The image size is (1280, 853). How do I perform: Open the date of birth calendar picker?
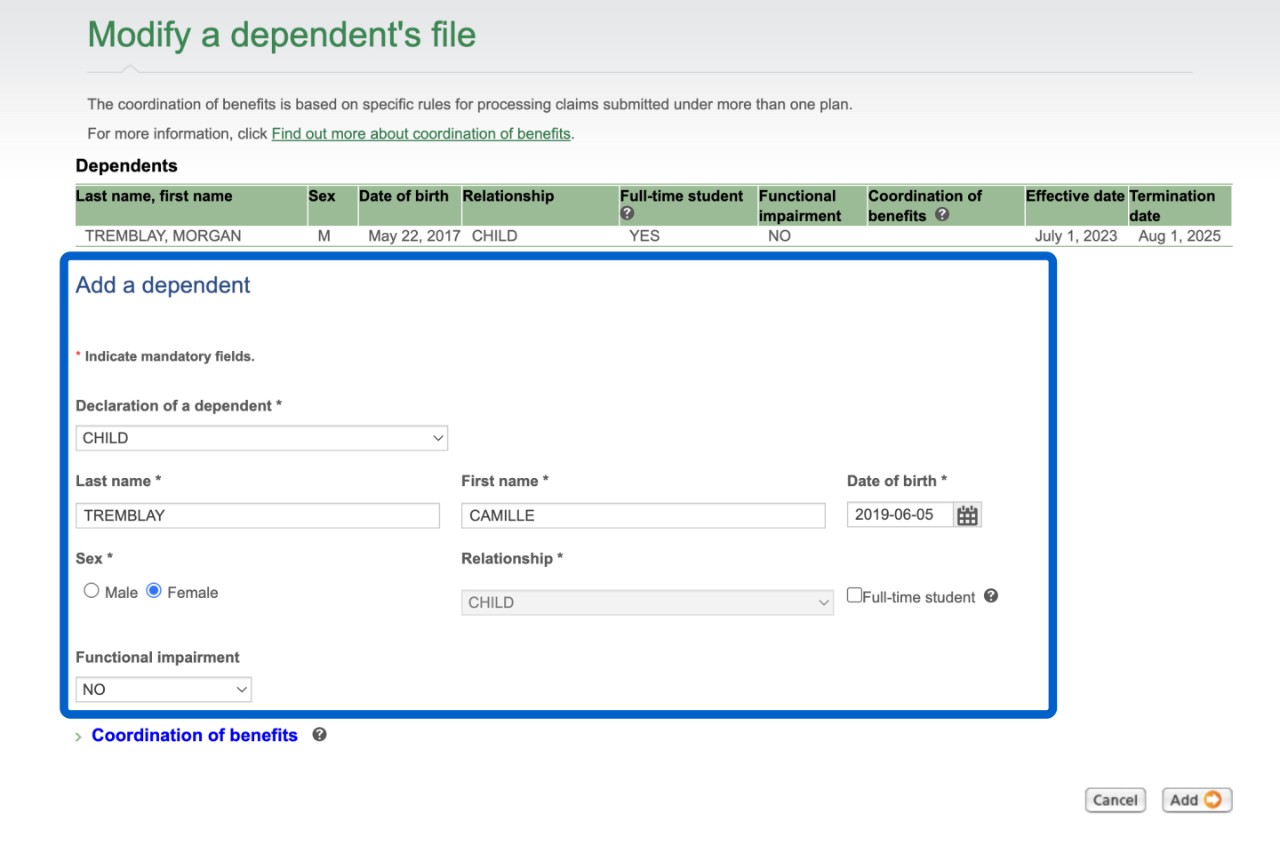[x=967, y=516]
